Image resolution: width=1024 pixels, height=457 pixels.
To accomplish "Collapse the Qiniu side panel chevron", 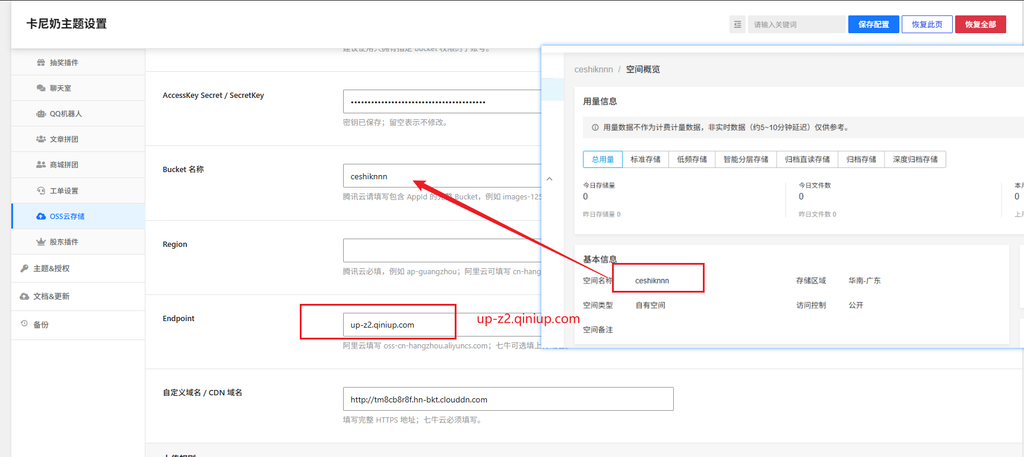I will pyautogui.click(x=549, y=178).
